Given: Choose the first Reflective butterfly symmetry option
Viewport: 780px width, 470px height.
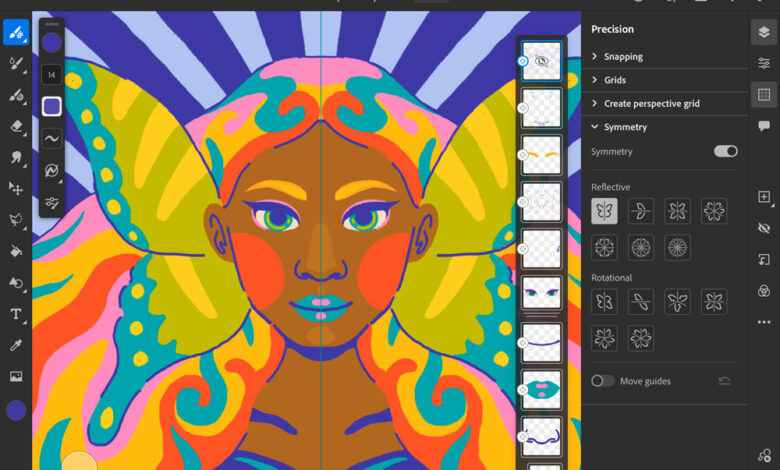Looking at the screenshot, I should (x=604, y=211).
